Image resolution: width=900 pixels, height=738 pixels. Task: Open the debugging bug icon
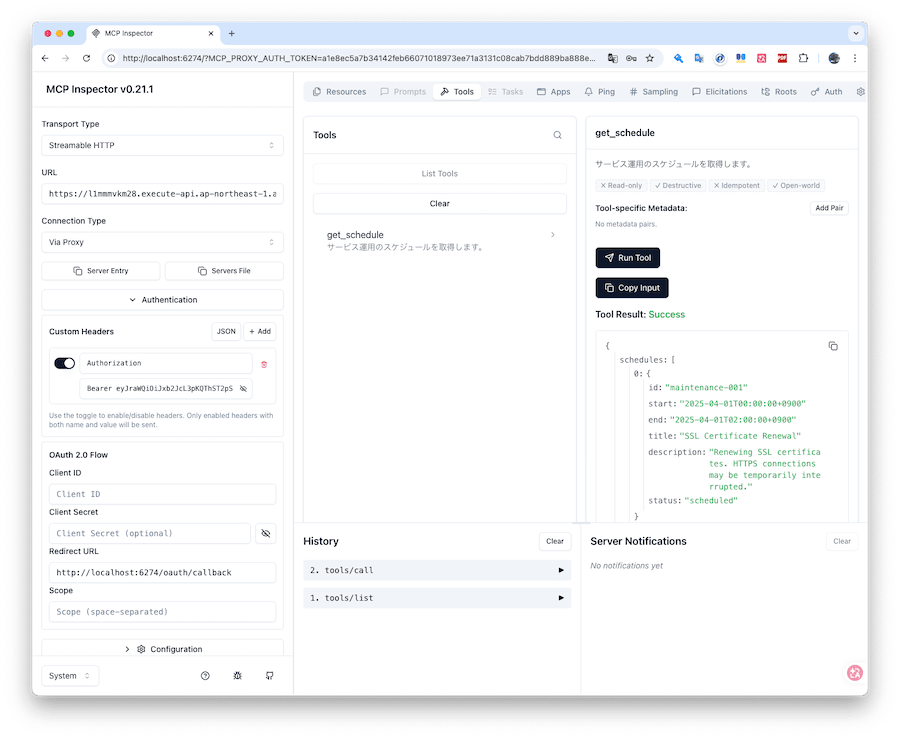tap(237, 675)
